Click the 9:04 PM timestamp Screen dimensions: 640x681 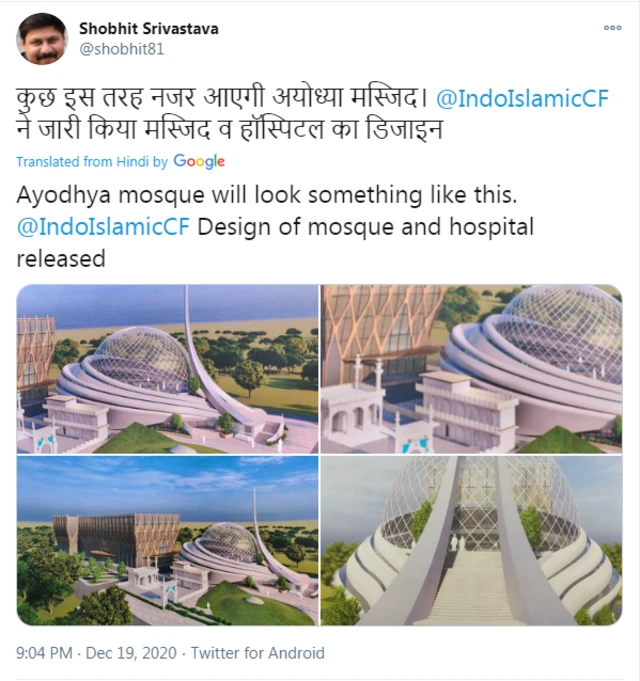[44, 653]
